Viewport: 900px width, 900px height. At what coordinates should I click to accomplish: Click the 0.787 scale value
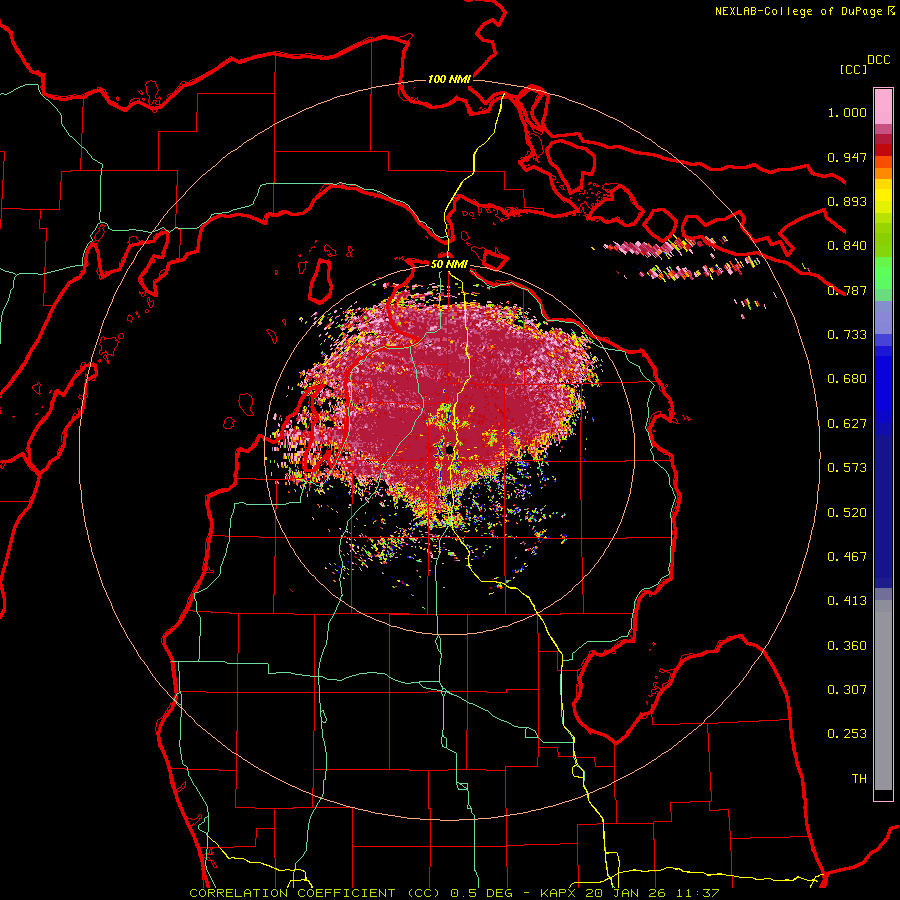pyautogui.click(x=847, y=290)
